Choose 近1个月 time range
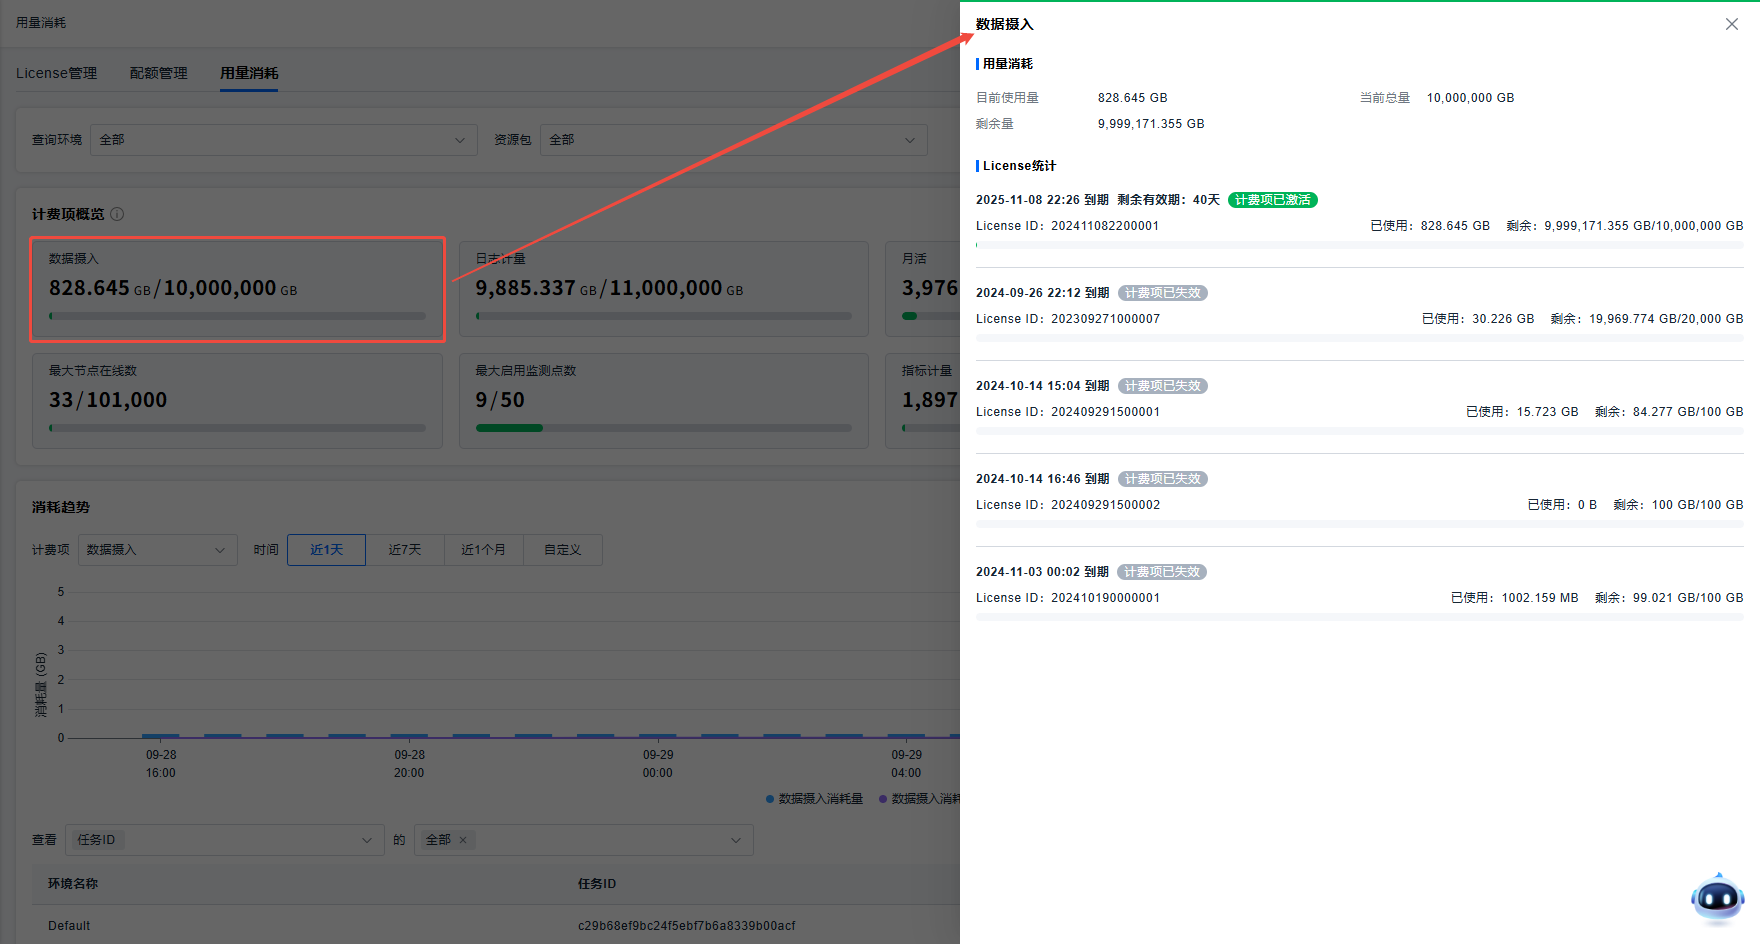This screenshot has width=1760, height=944. click(x=483, y=550)
